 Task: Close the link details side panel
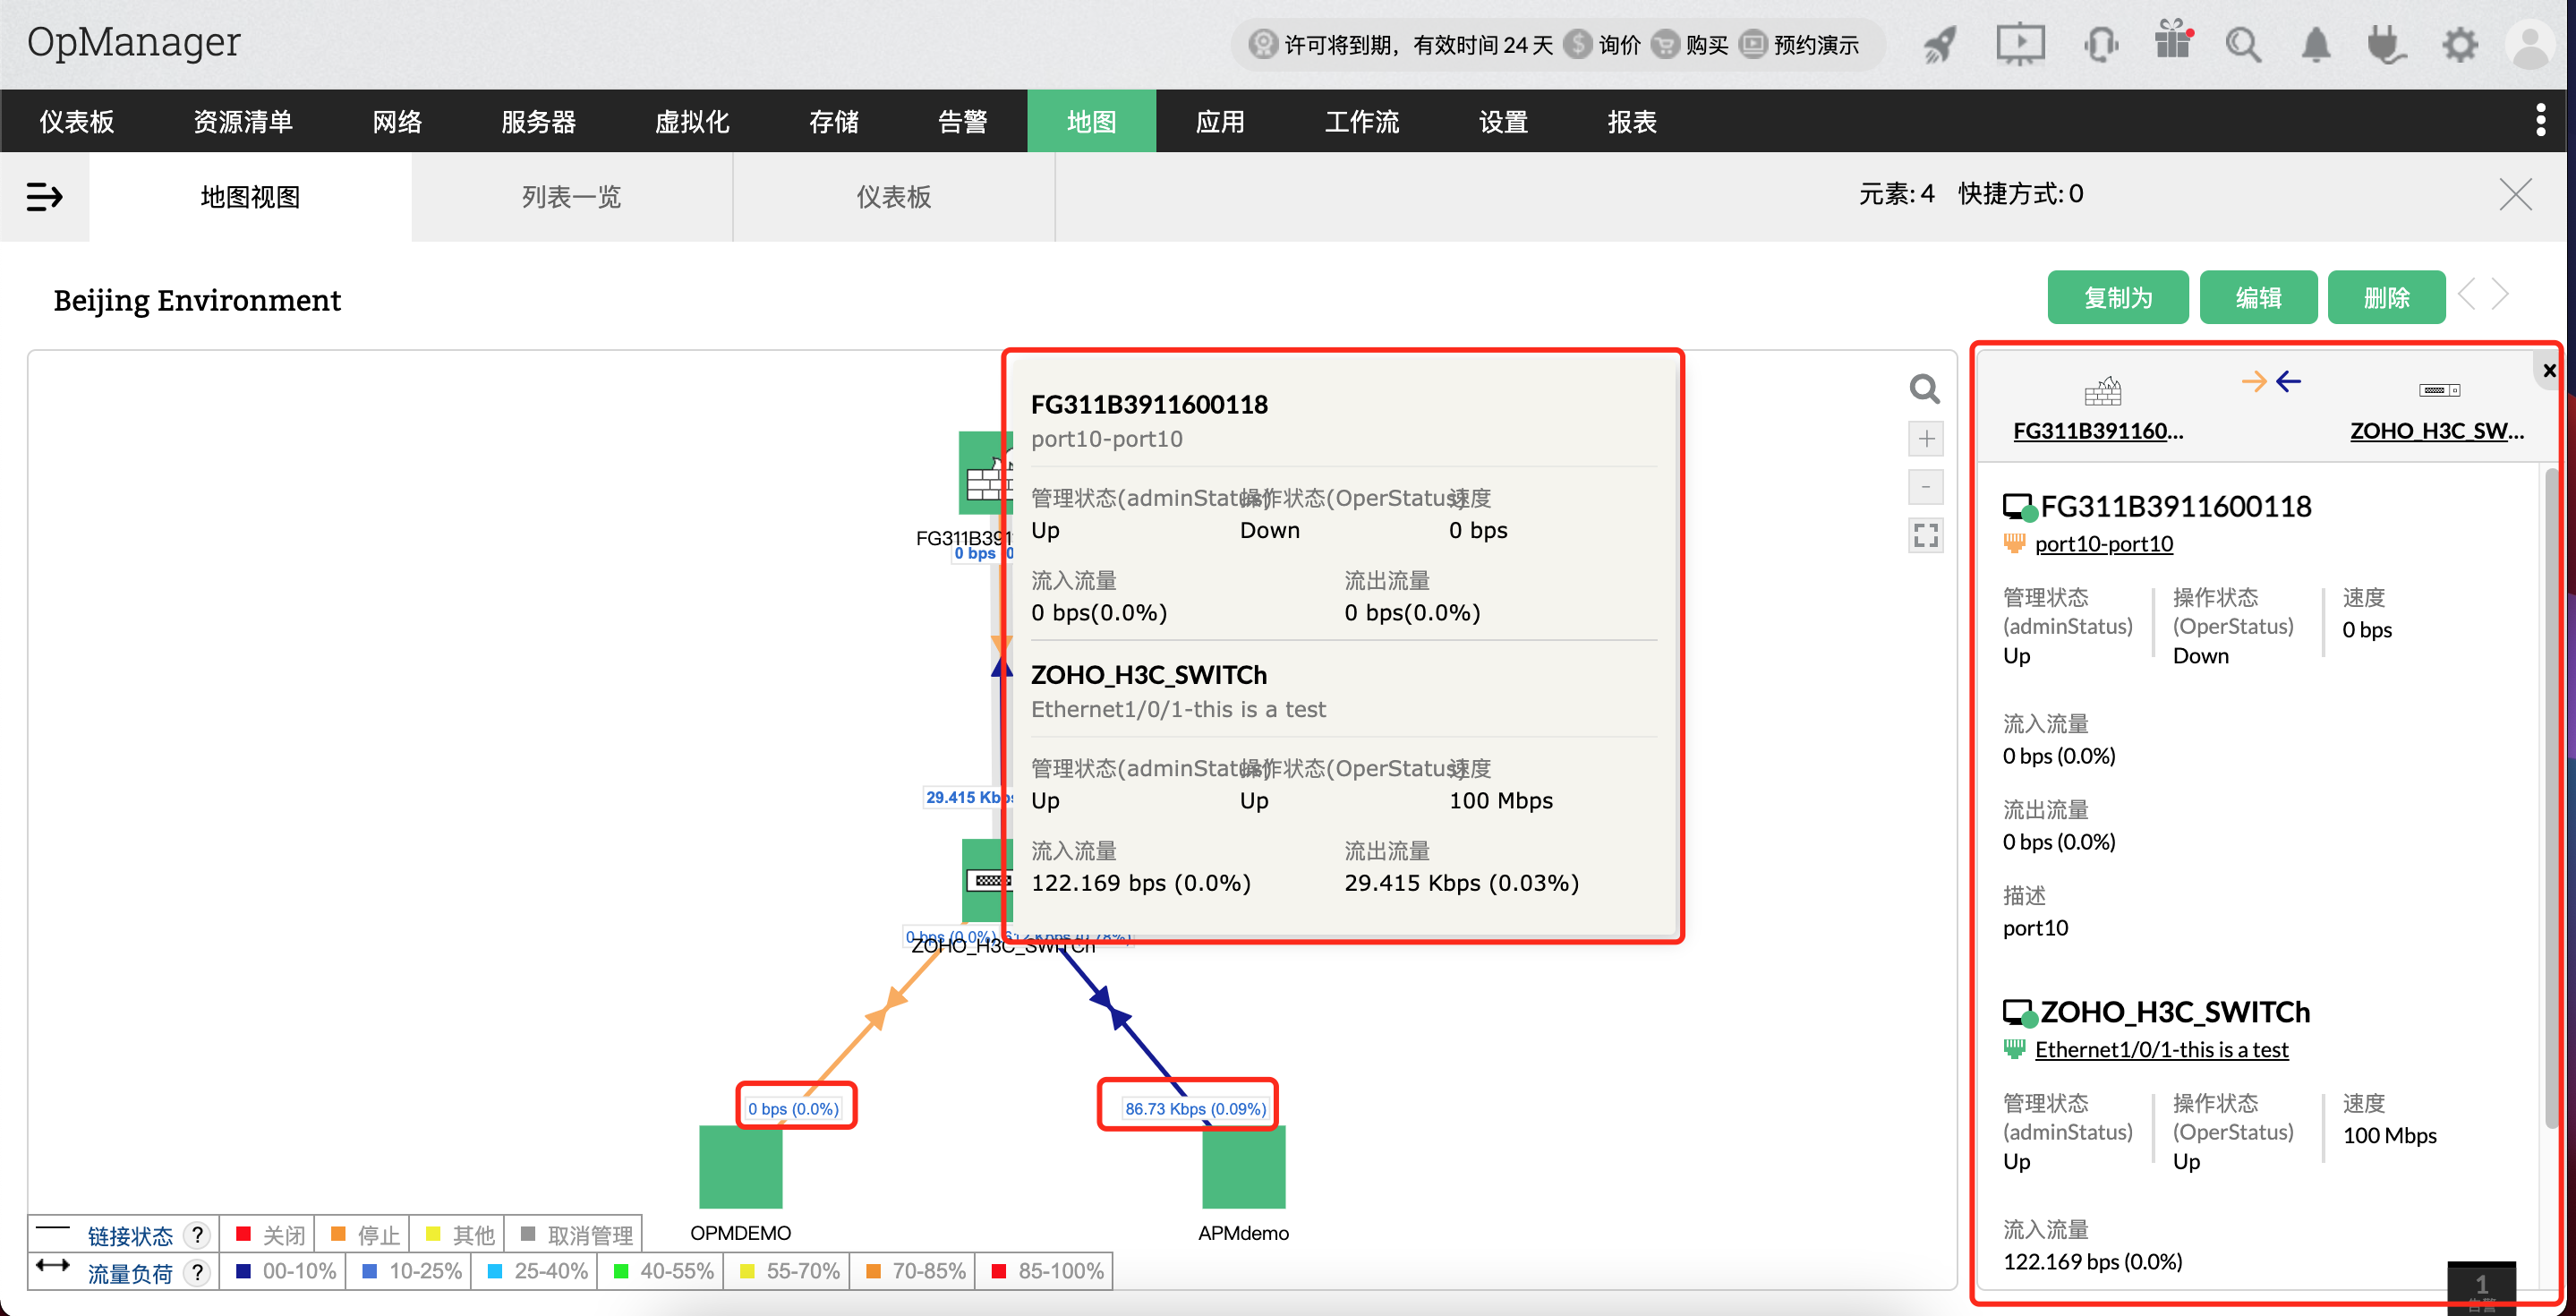click(2549, 370)
